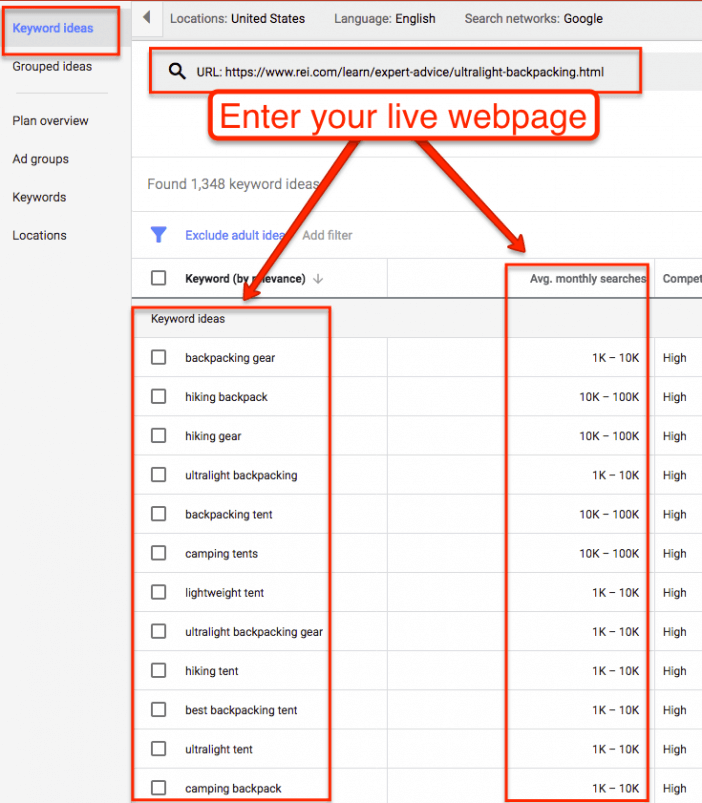Check the best backpacking tent keyword
Image resolution: width=702 pixels, height=803 pixels.
[x=159, y=710]
